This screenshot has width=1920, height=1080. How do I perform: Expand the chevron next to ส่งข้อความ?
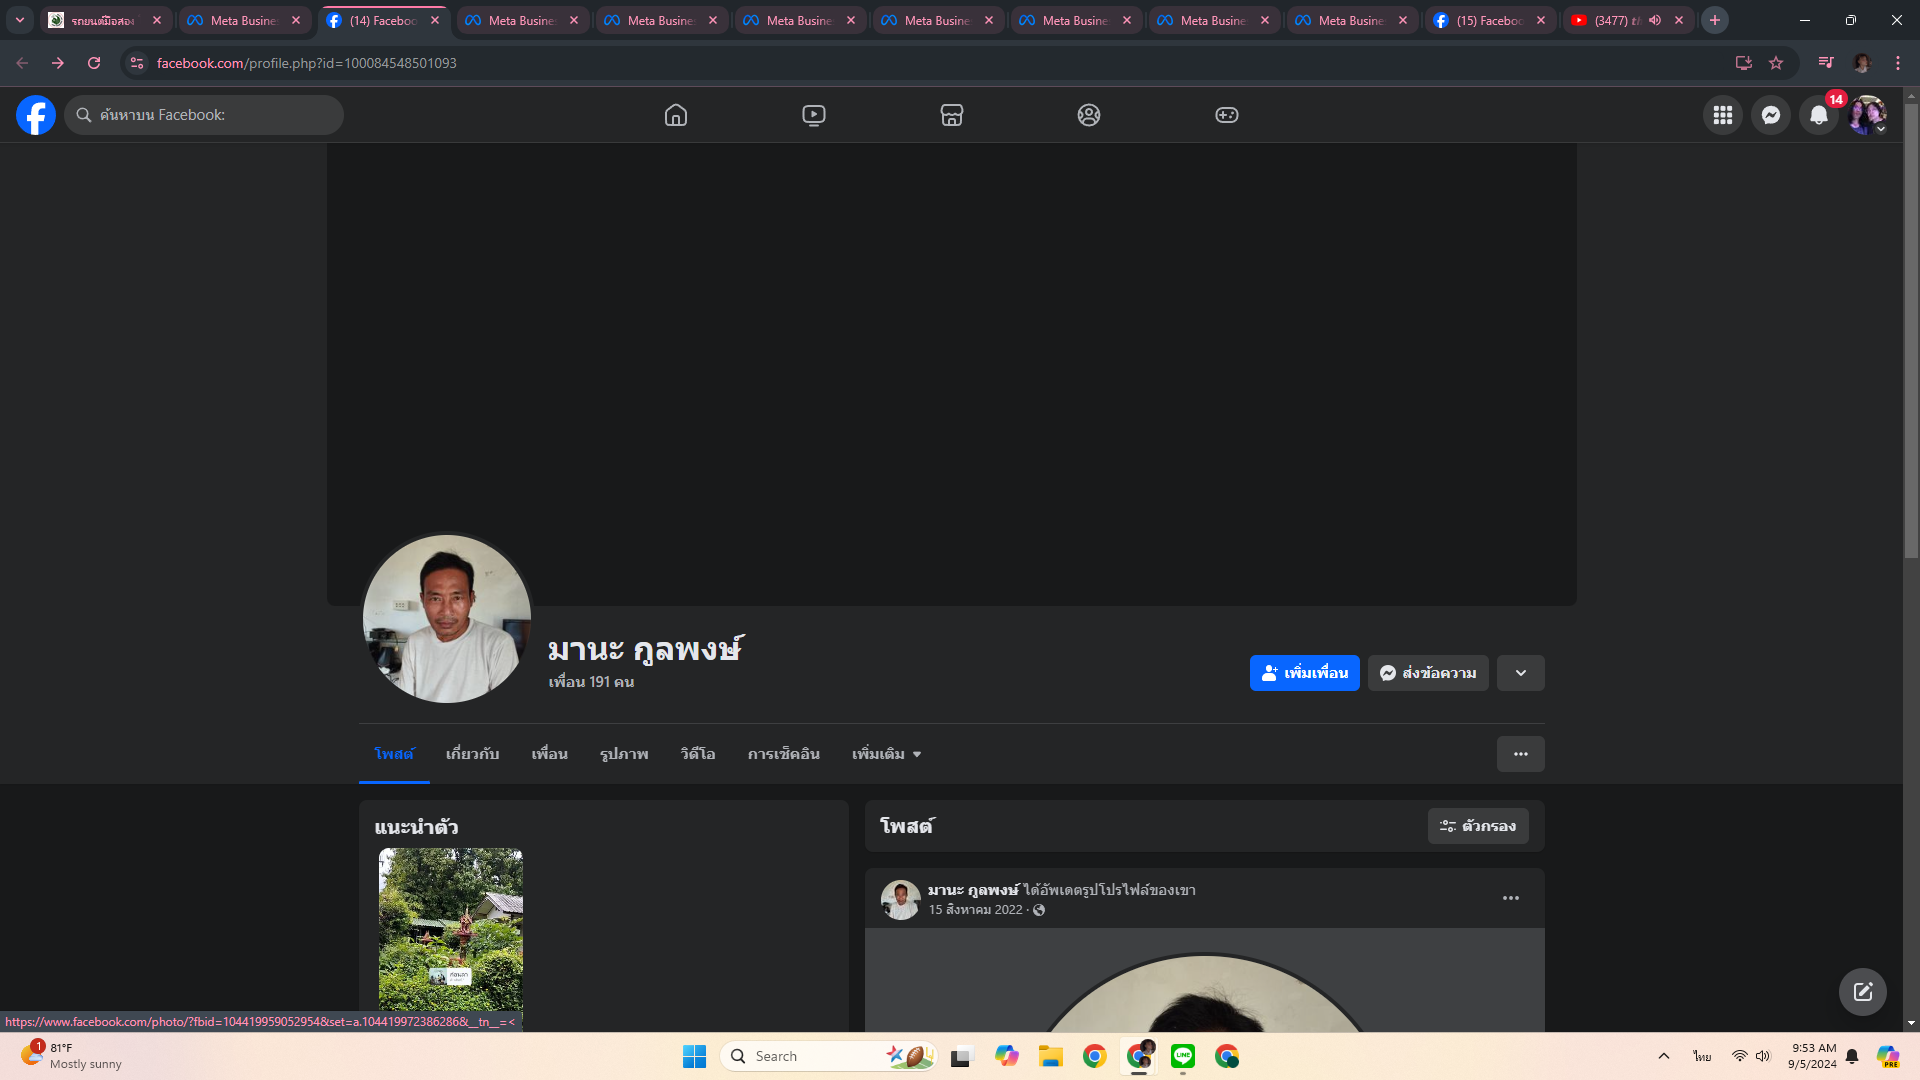pos(1520,673)
